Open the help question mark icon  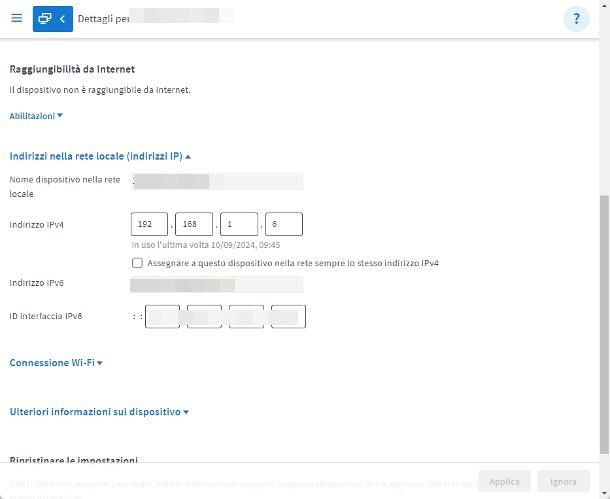(576, 19)
